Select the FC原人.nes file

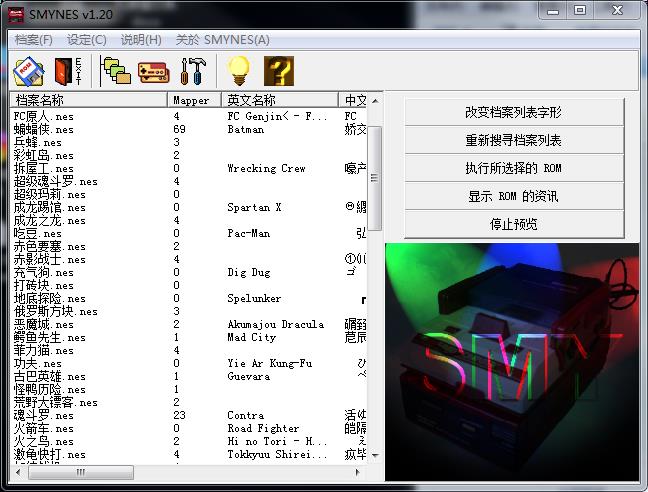click(44, 116)
